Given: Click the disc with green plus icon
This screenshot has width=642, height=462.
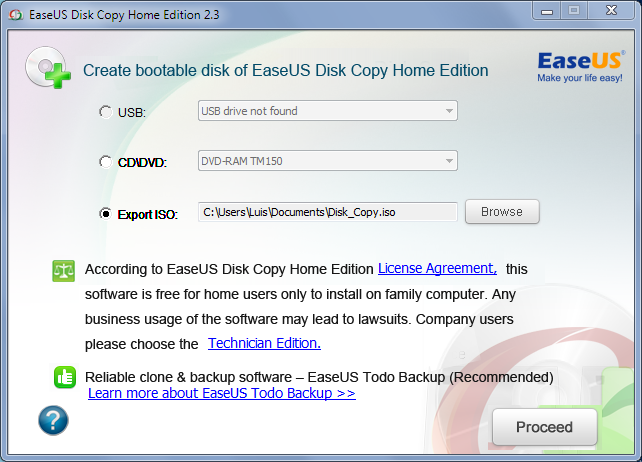Looking at the screenshot, I should tap(47, 68).
